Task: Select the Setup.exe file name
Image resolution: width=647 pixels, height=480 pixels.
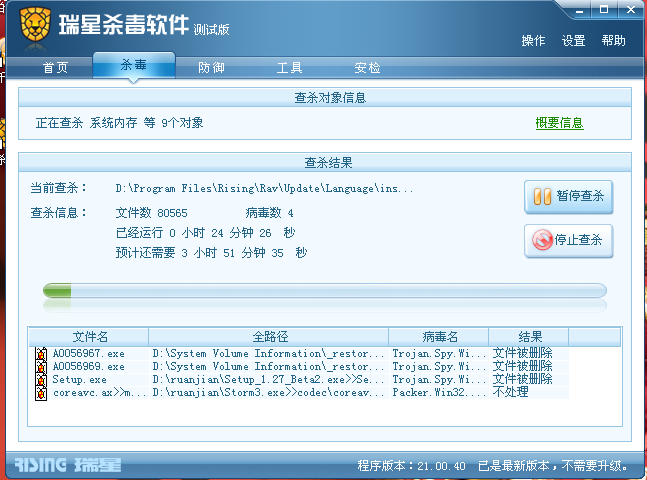Action: [79, 380]
